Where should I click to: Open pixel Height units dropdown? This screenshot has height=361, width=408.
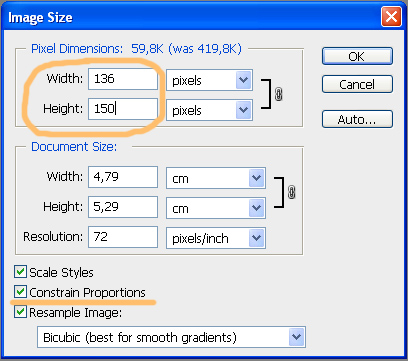click(x=209, y=110)
